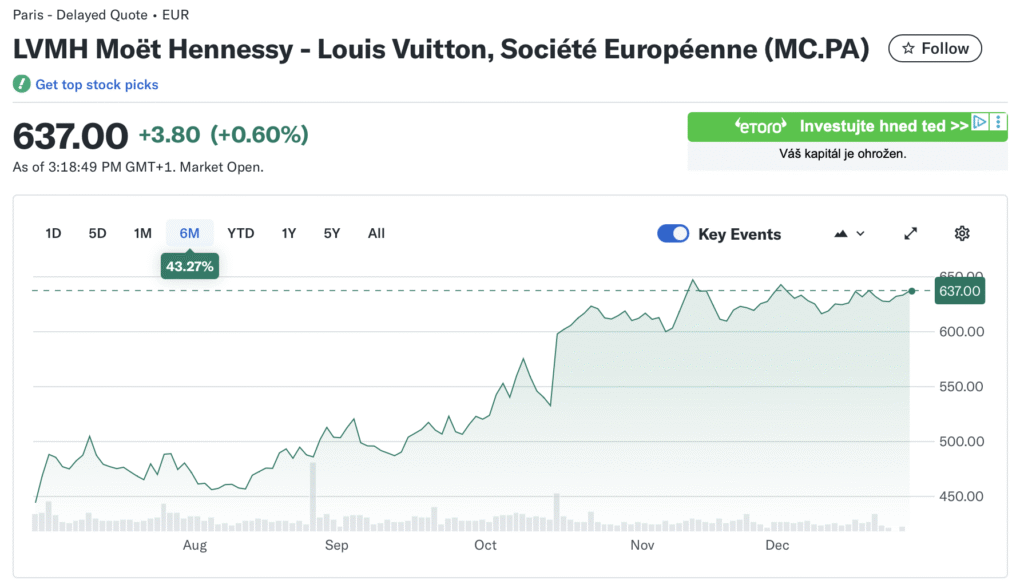Open Get top stock picks link
The width and height of the screenshot is (1024, 588).
(x=97, y=85)
